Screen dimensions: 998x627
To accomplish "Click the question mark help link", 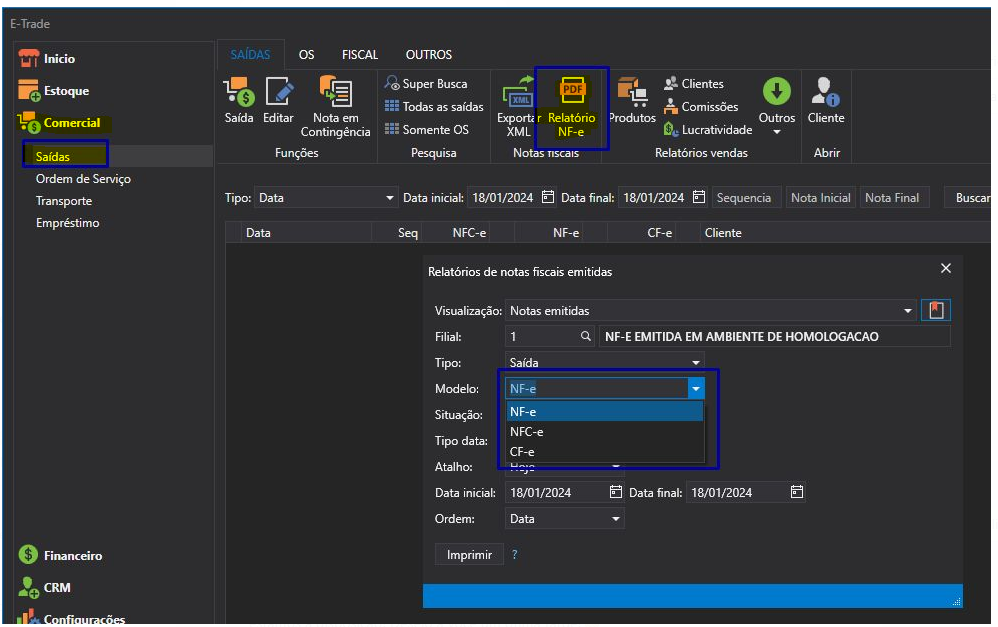I will 515,554.
